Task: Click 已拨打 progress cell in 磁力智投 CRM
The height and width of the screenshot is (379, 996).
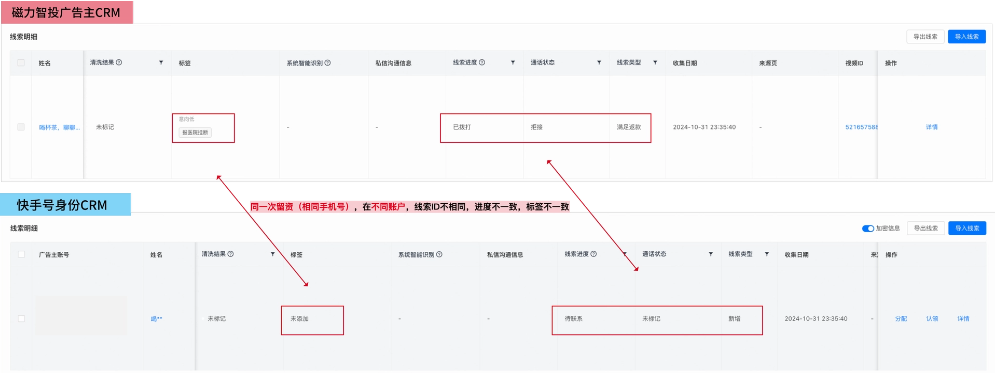Action: (461, 127)
